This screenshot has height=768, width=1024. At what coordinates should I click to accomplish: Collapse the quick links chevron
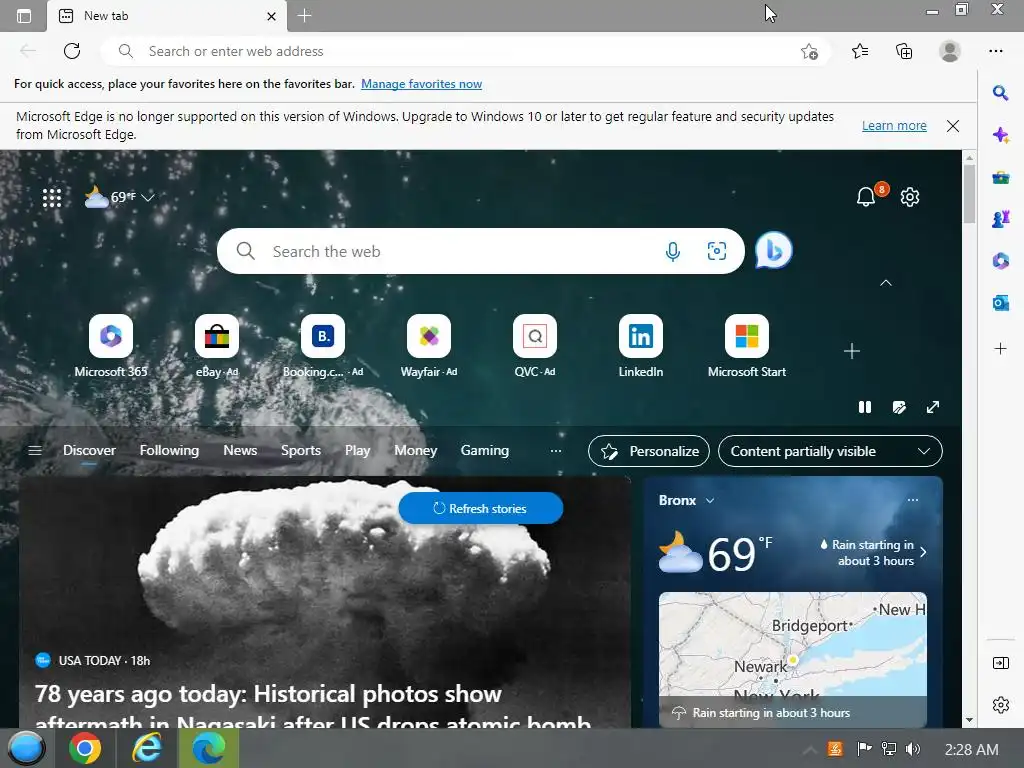(x=886, y=283)
